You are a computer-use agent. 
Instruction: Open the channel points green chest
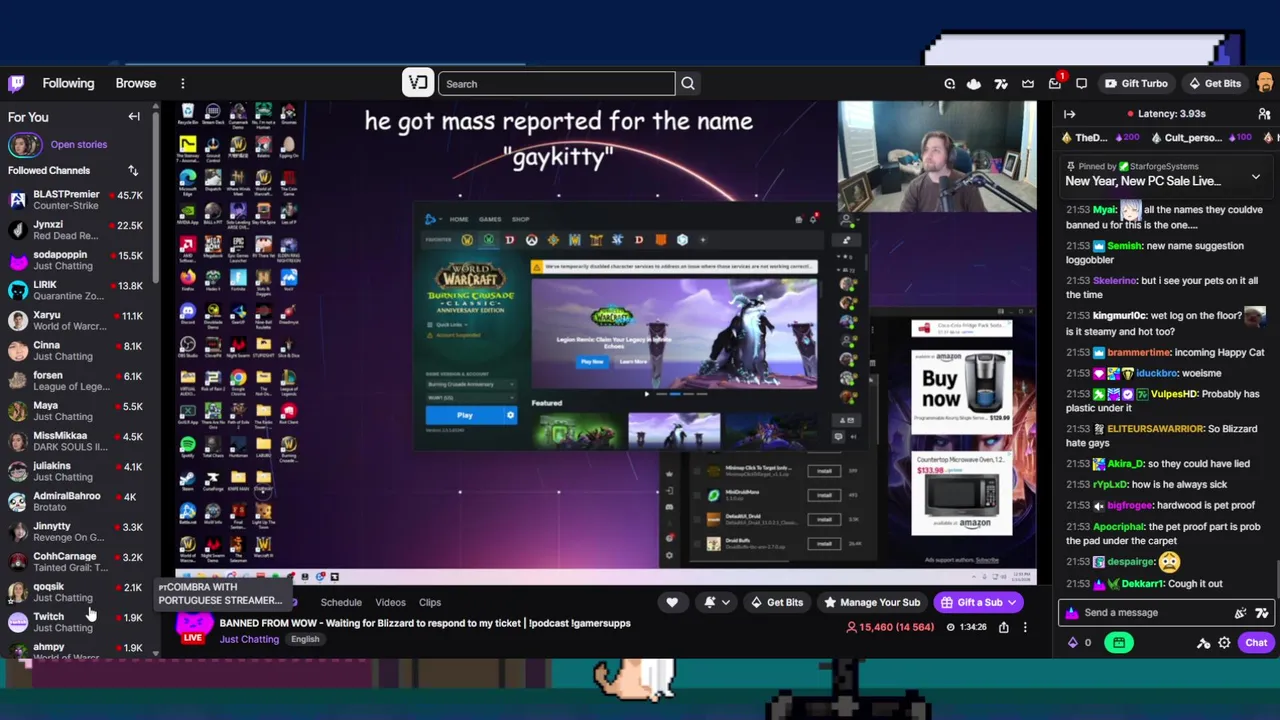[1119, 643]
